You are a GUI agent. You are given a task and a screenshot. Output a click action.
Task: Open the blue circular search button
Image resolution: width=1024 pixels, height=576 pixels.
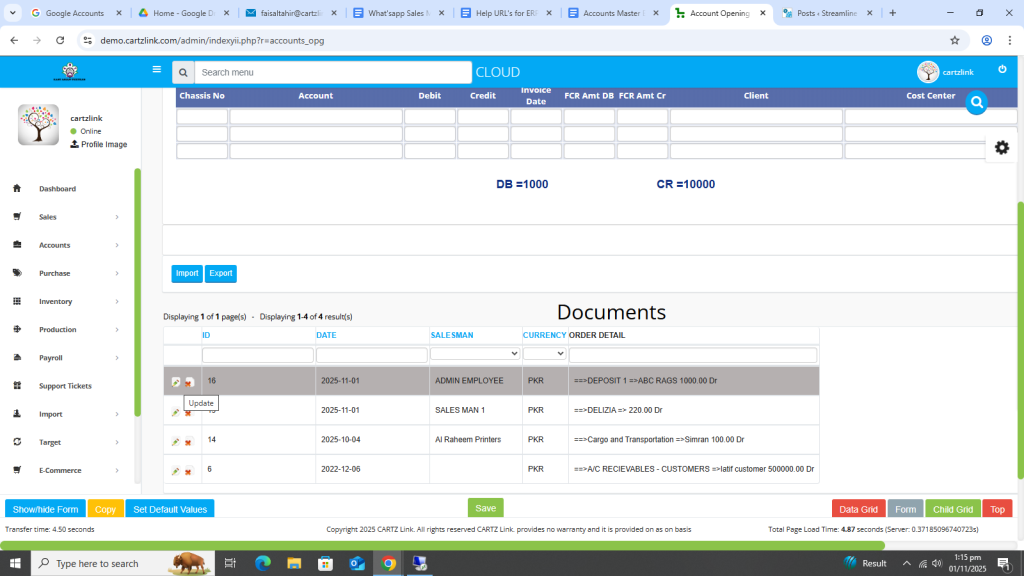pyautogui.click(x=977, y=102)
